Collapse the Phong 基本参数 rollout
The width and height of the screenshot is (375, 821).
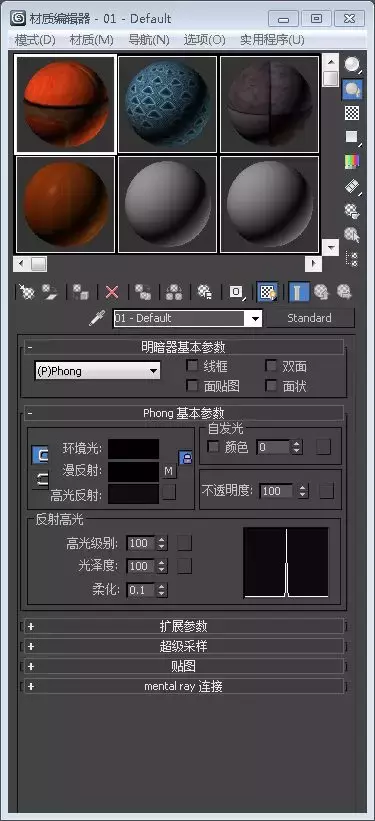(184, 413)
